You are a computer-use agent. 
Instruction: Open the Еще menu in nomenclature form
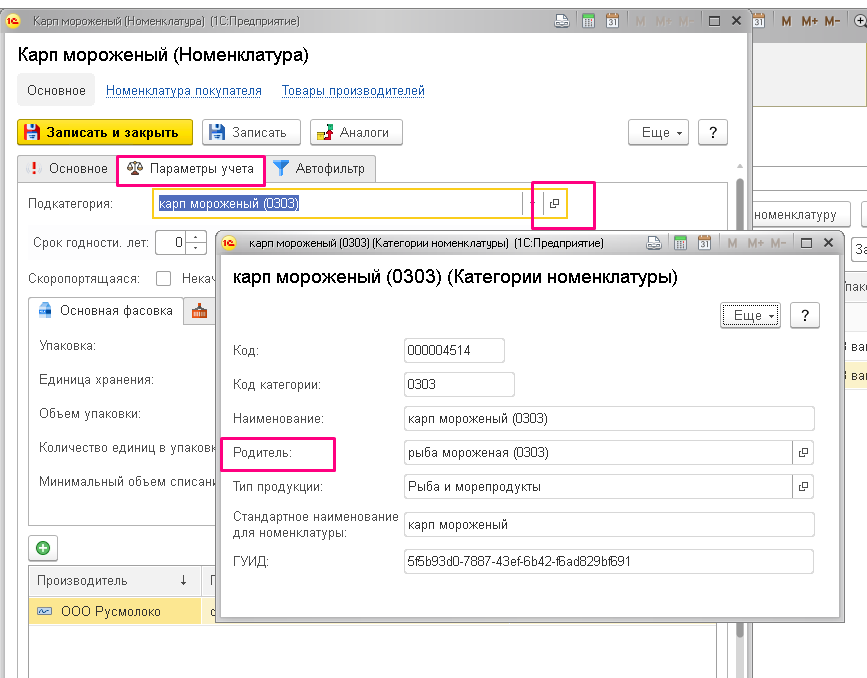click(x=658, y=133)
